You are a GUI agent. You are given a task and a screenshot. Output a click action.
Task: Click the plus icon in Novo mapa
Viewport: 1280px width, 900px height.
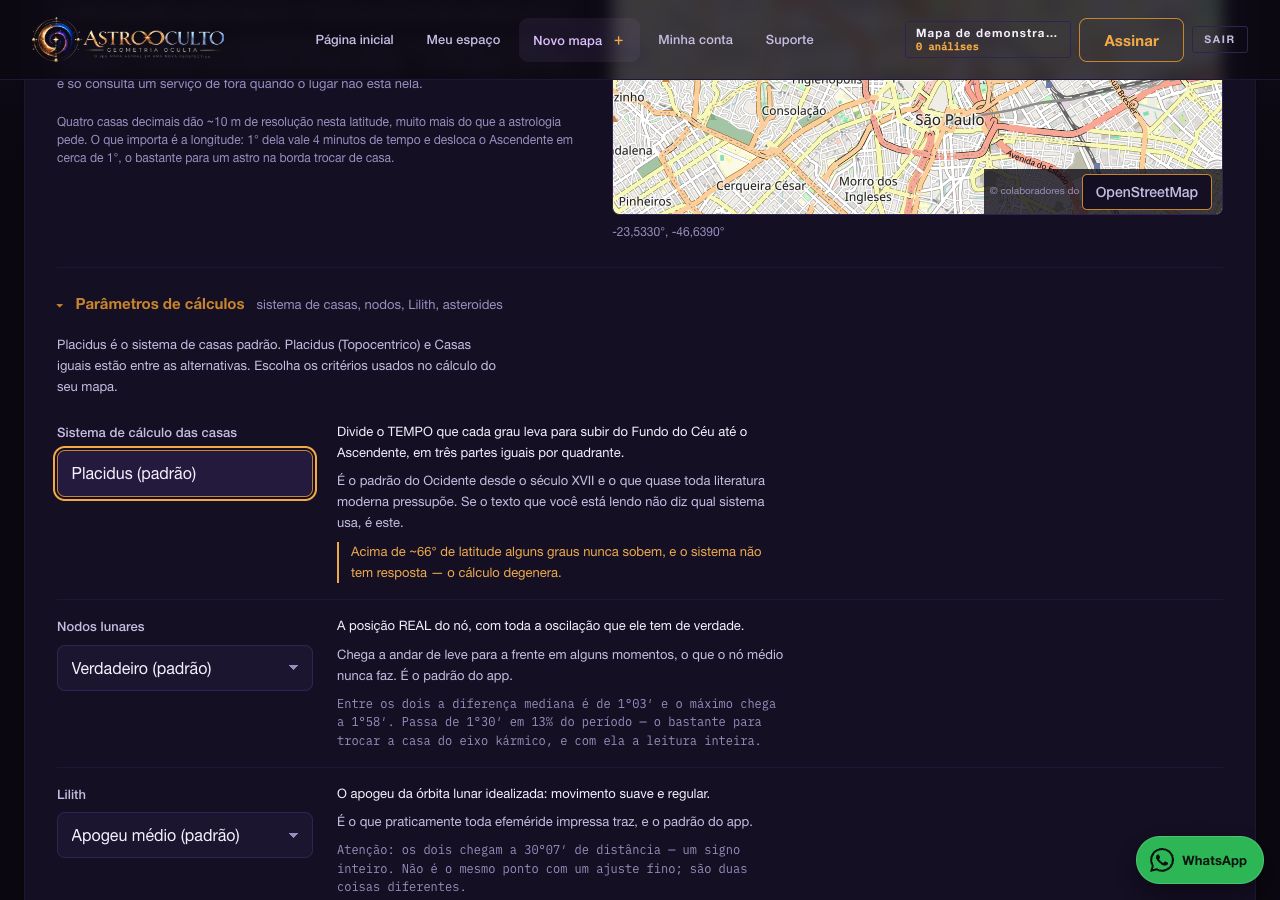click(618, 40)
